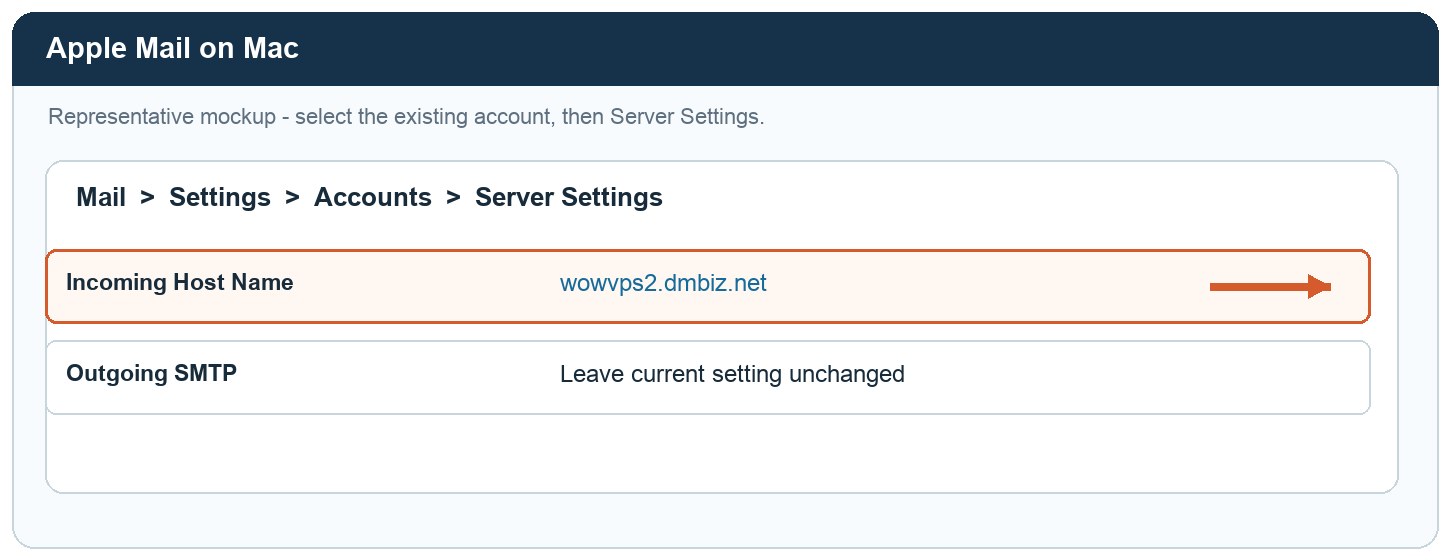The height and width of the screenshot is (560, 1450).
Task: Select the Incoming Host Name label
Action: (x=180, y=283)
